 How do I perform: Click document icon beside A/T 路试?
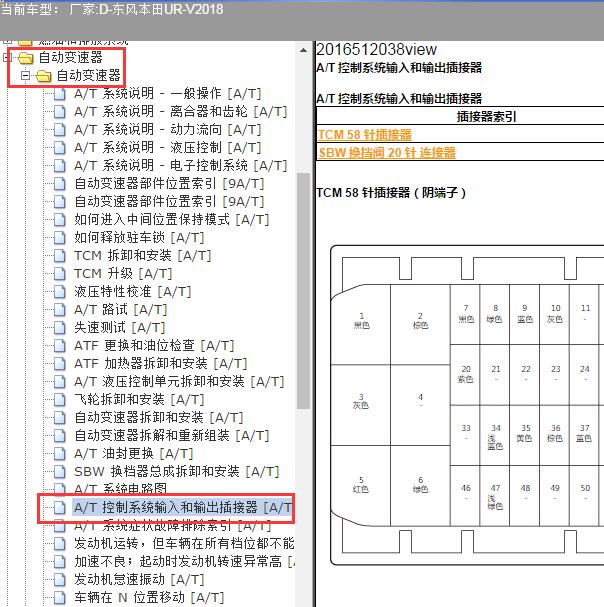point(59,310)
